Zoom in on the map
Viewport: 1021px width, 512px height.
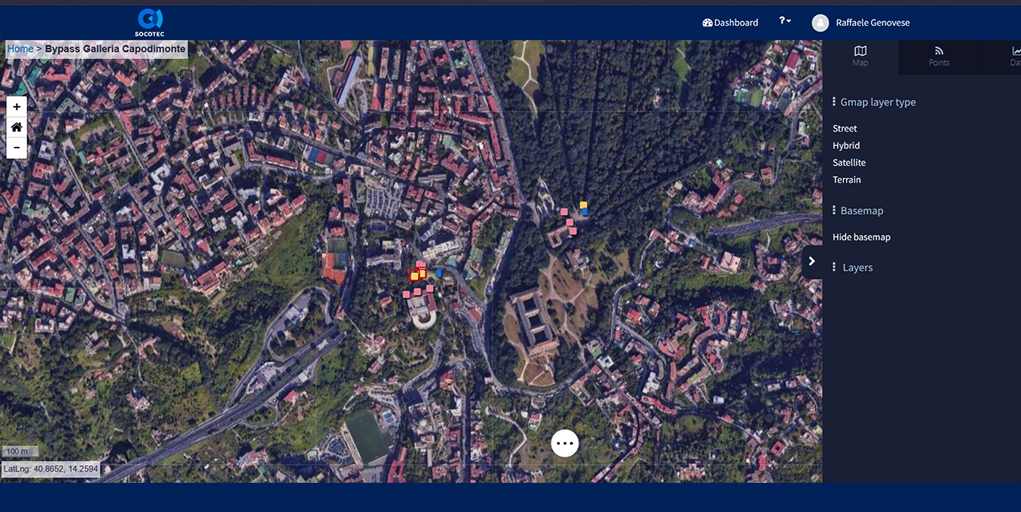(x=17, y=106)
